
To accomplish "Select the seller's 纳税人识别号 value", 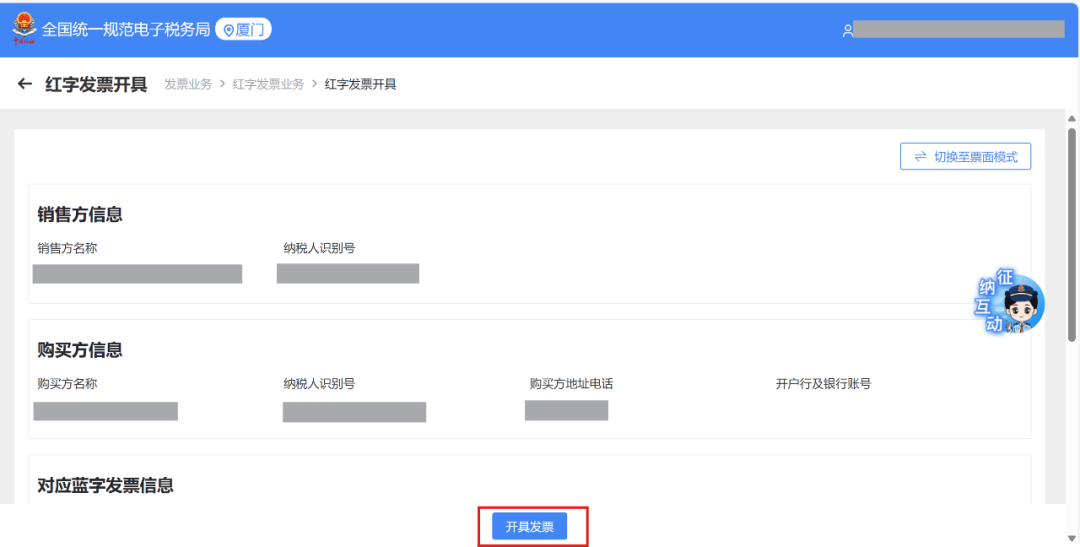I will tap(348, 274).
